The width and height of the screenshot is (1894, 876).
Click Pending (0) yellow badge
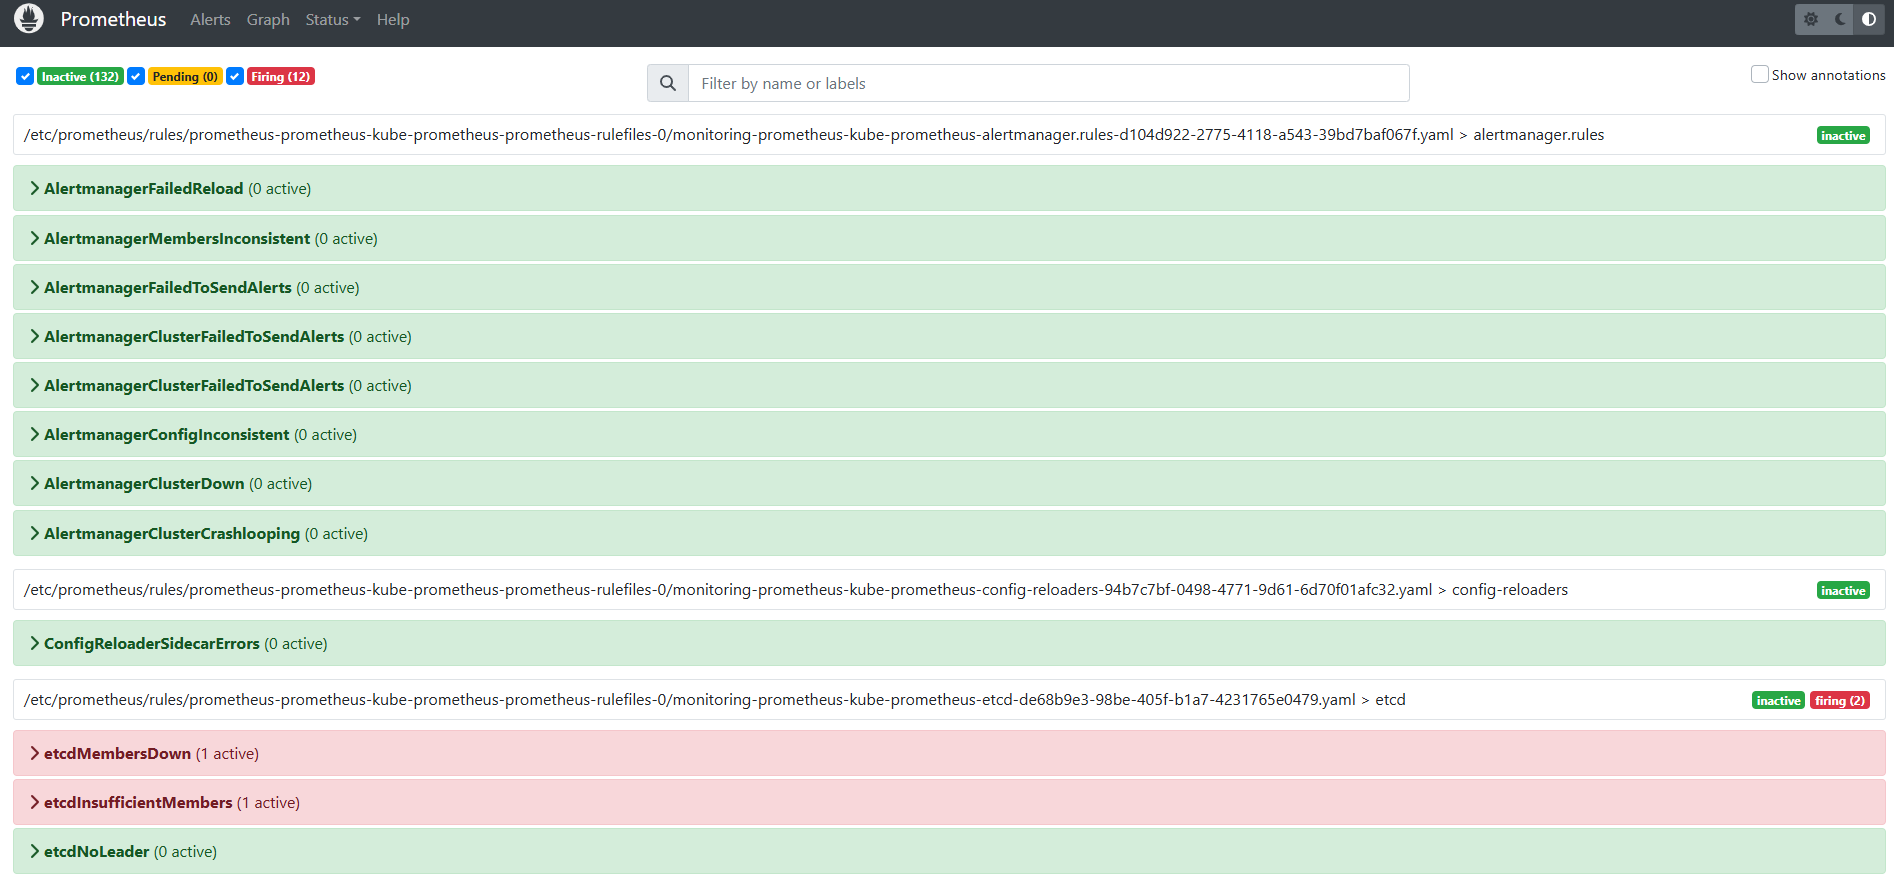(185, 77)
